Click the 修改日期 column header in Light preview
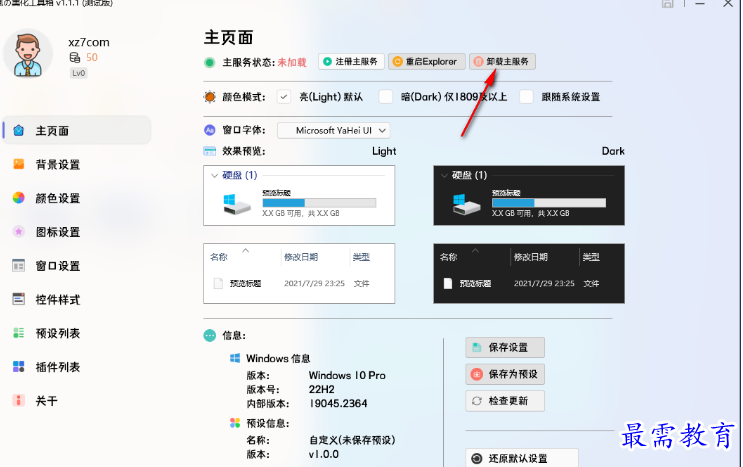Viewport: 743px width, 467px height. 301,257
